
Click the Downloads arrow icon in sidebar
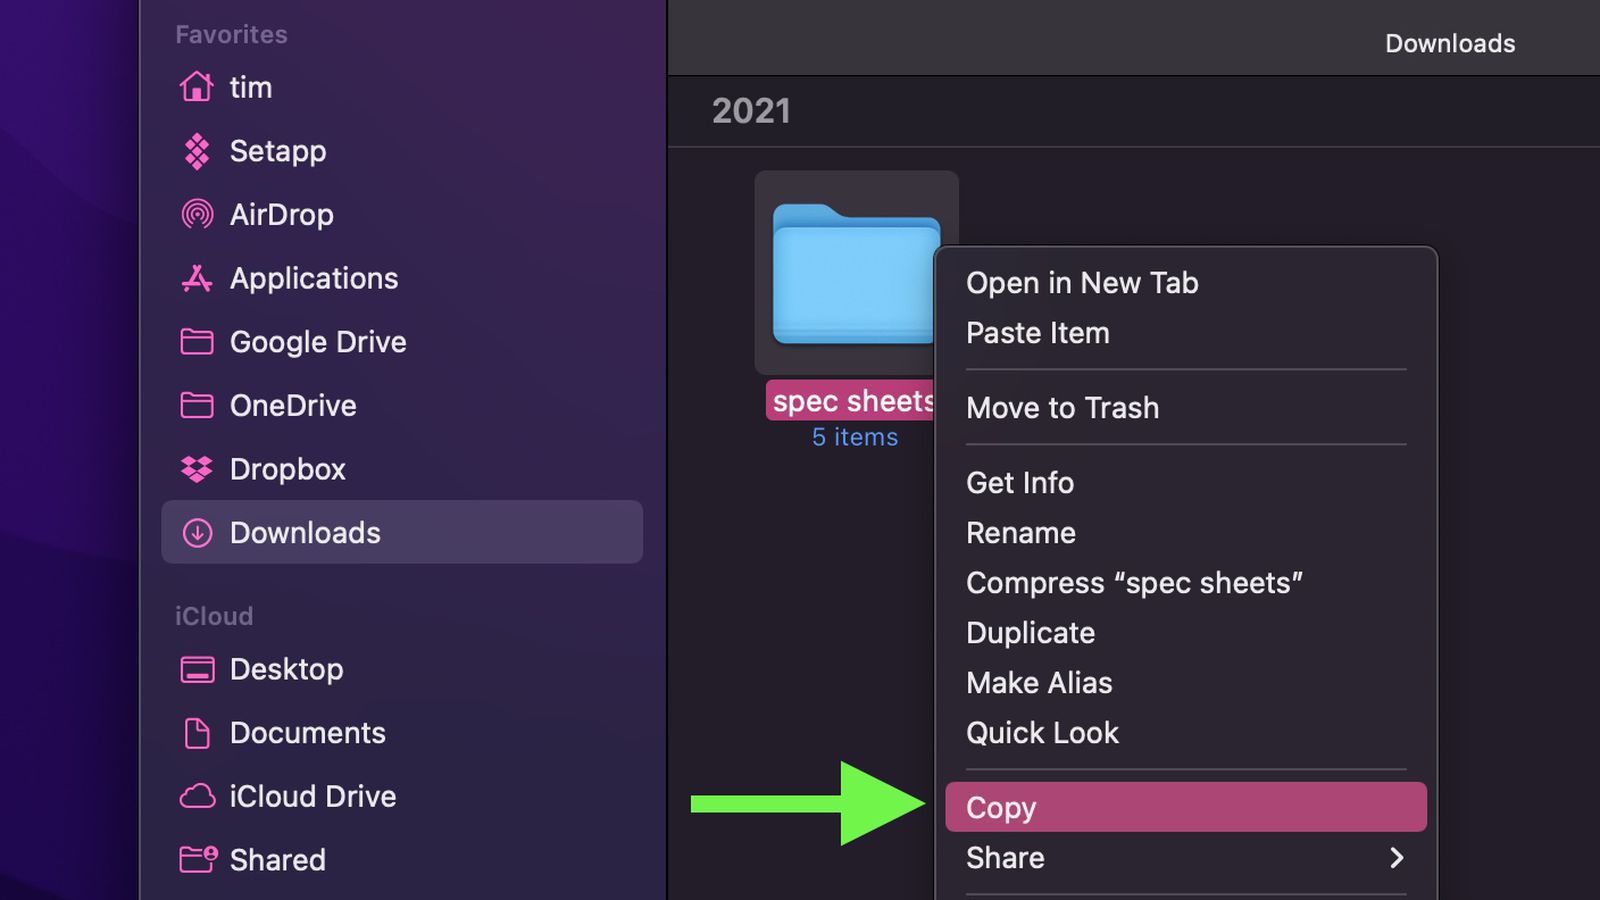196,533
